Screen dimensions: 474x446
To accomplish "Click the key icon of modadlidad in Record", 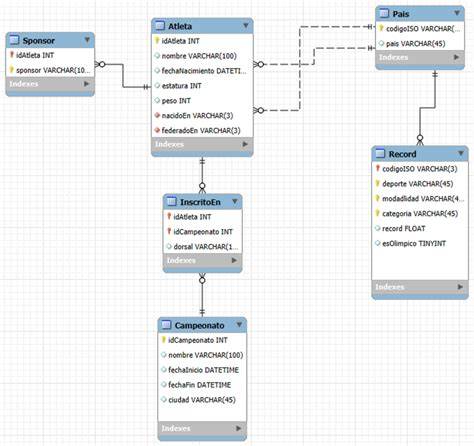I will point(378,198).
